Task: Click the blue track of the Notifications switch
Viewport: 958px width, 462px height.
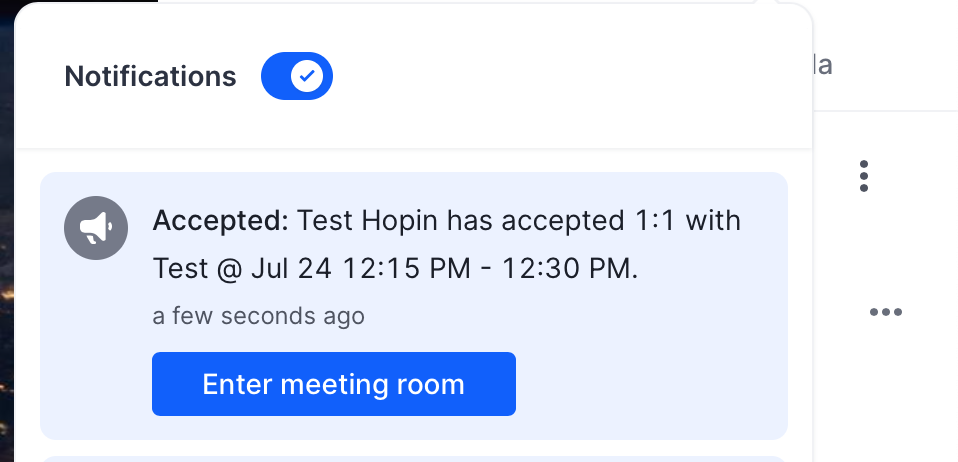Action: click(x=276, y=76)
